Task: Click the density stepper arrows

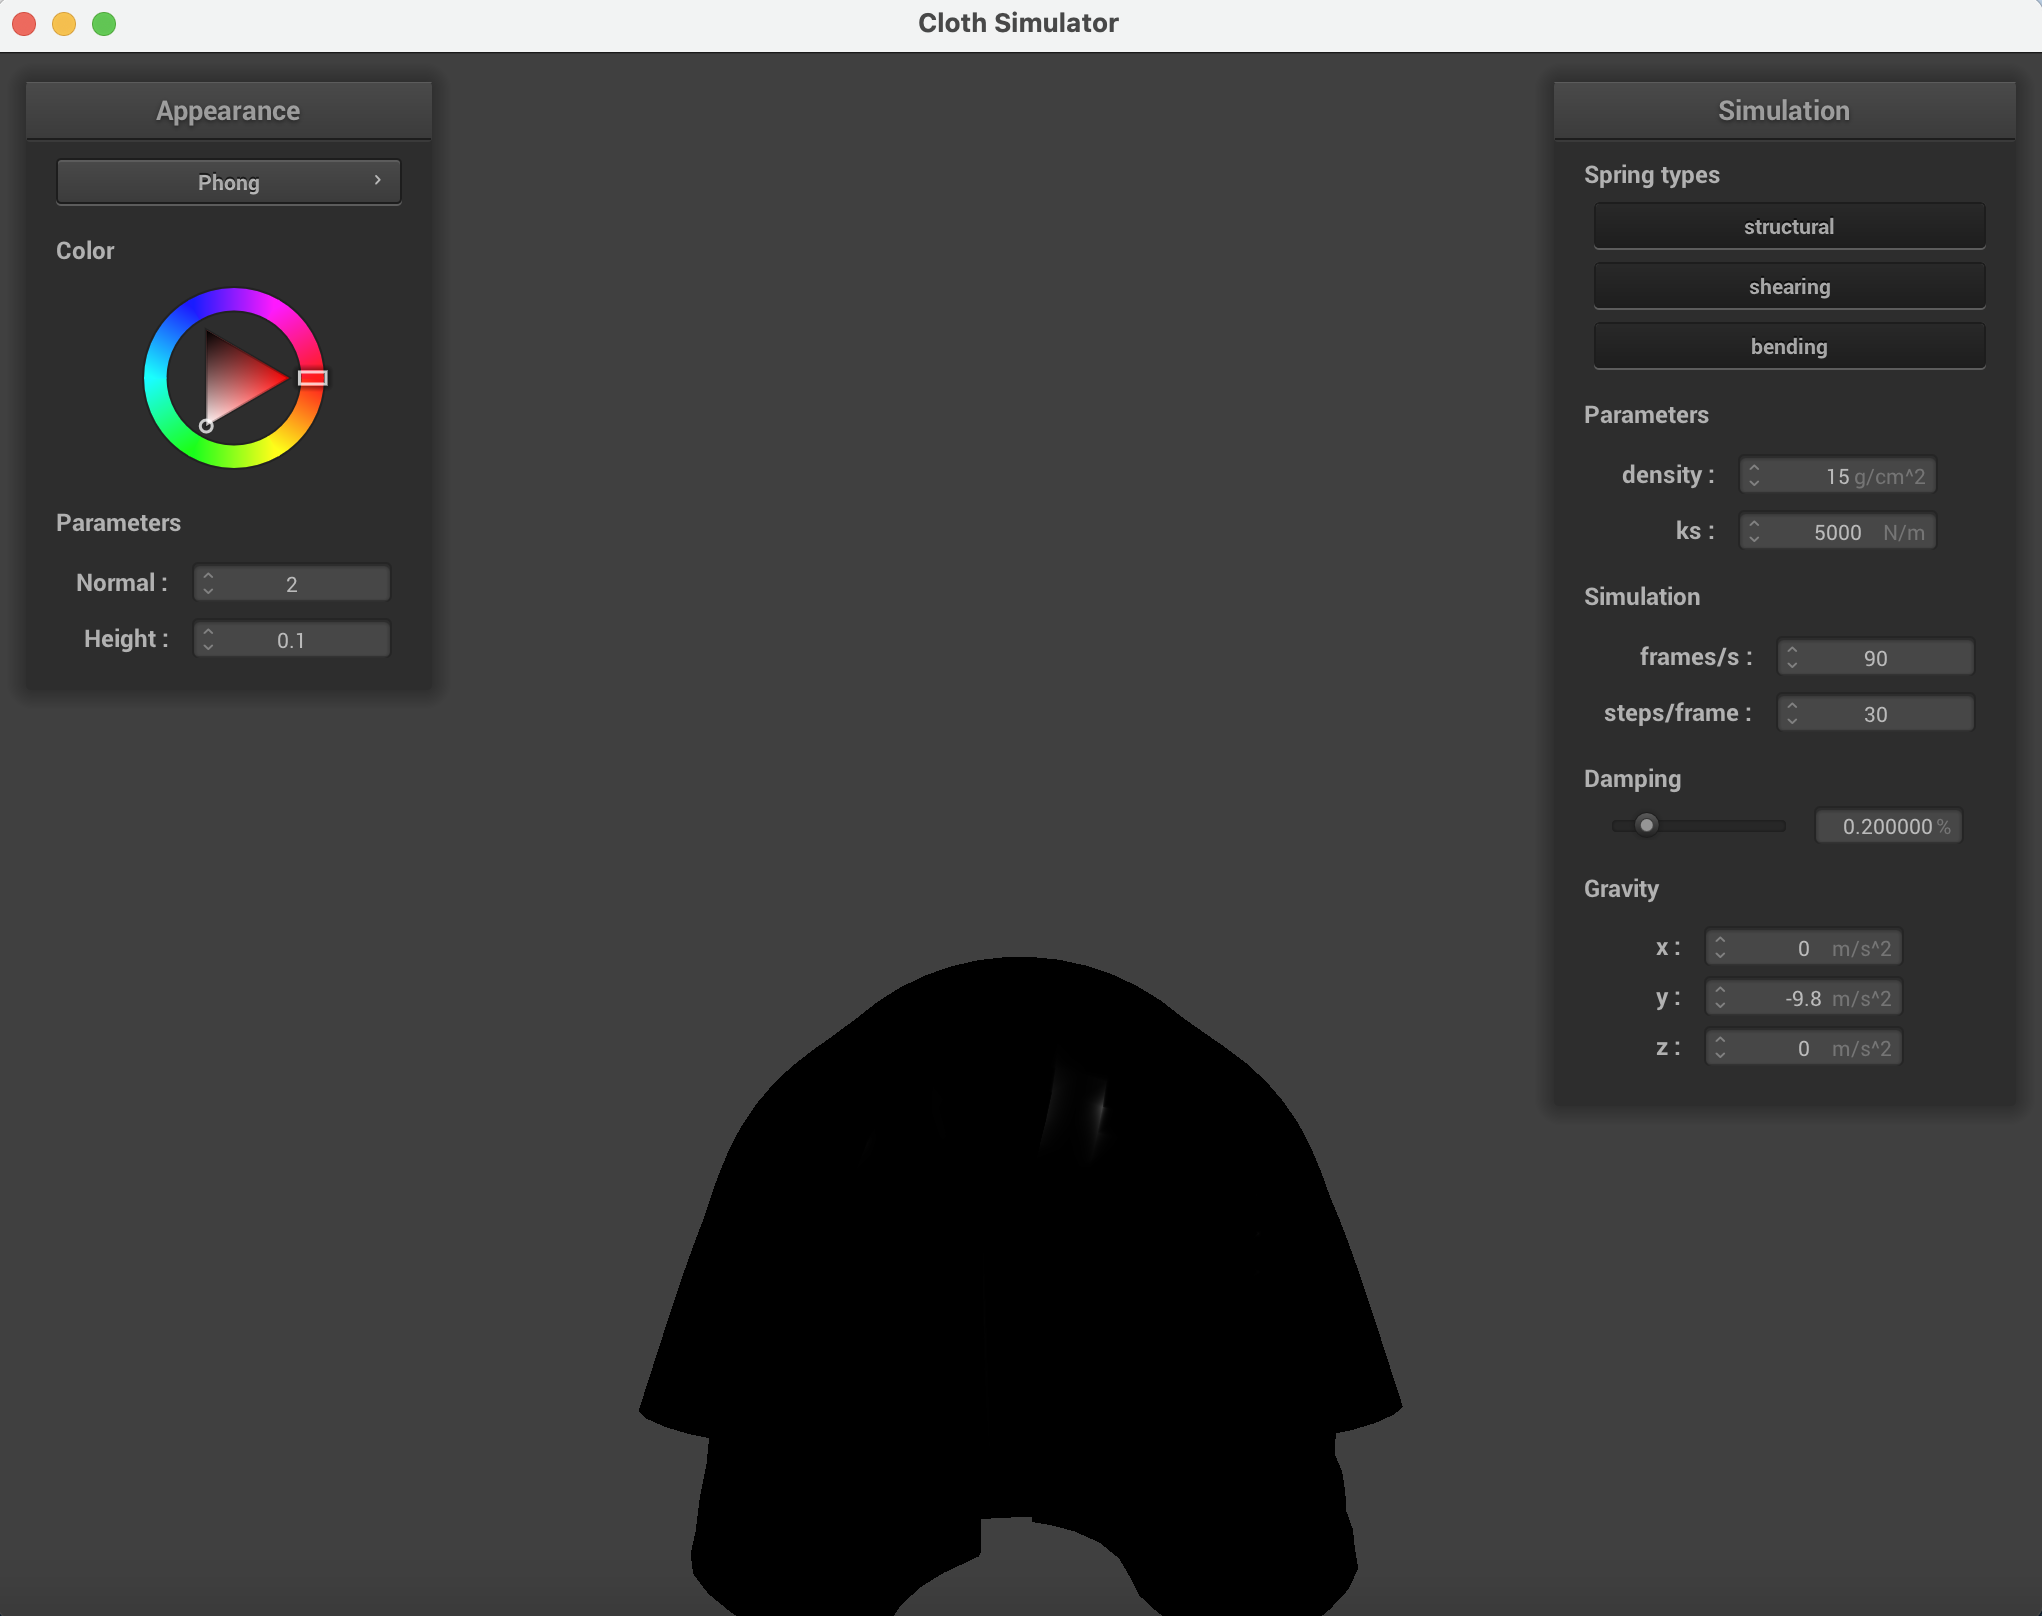Action: click(x=1754, y=476)
